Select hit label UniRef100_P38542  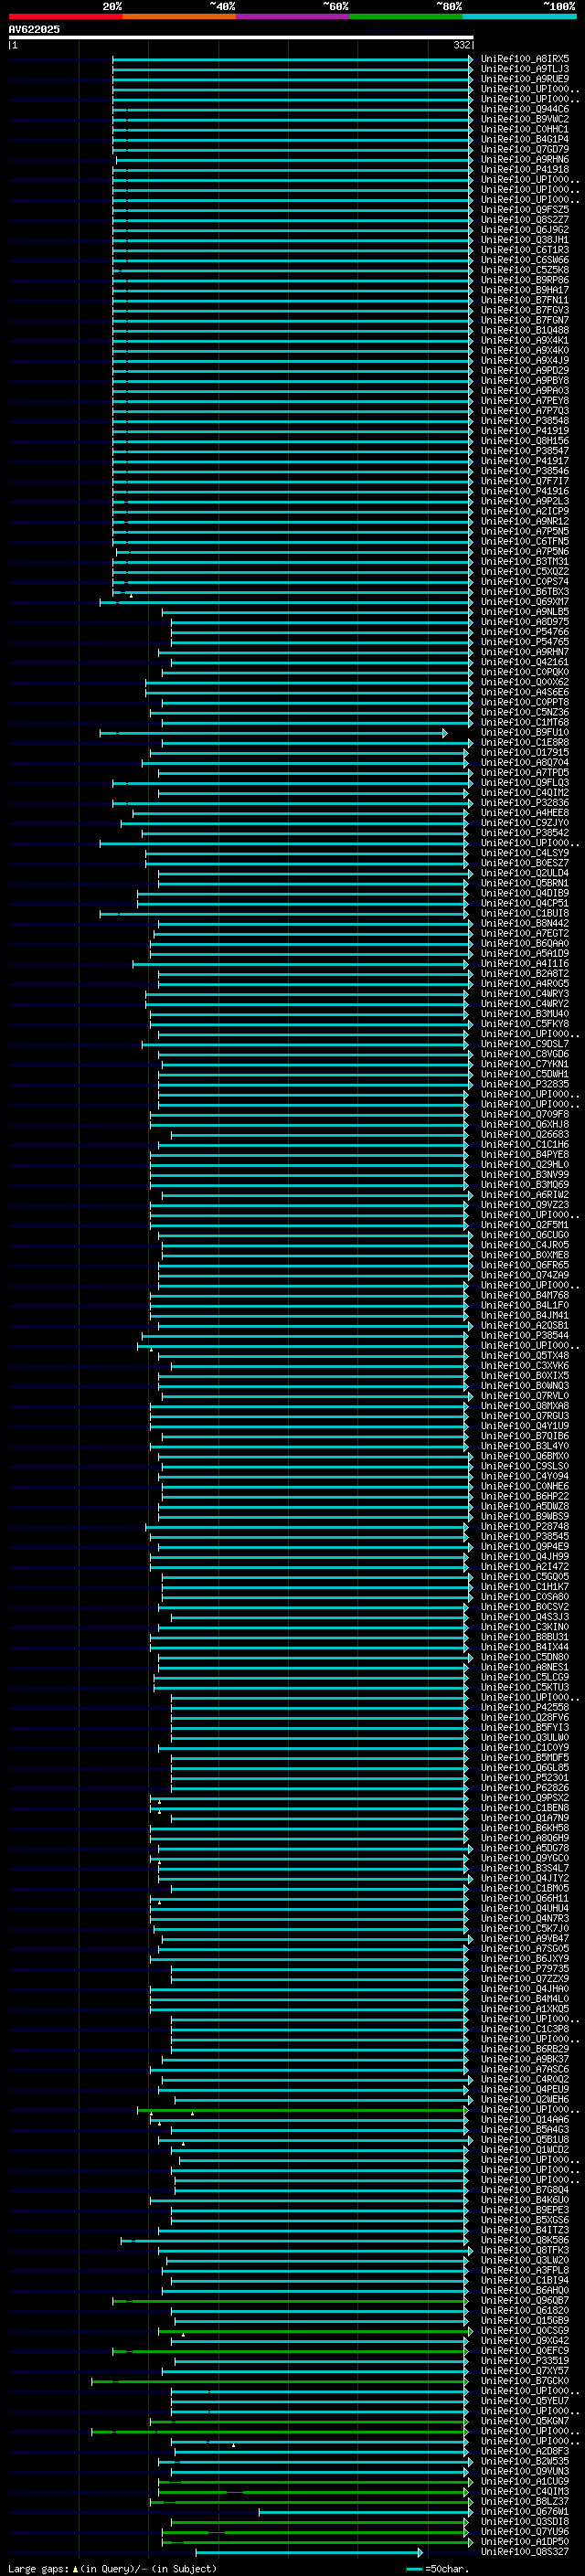point(525,833)
